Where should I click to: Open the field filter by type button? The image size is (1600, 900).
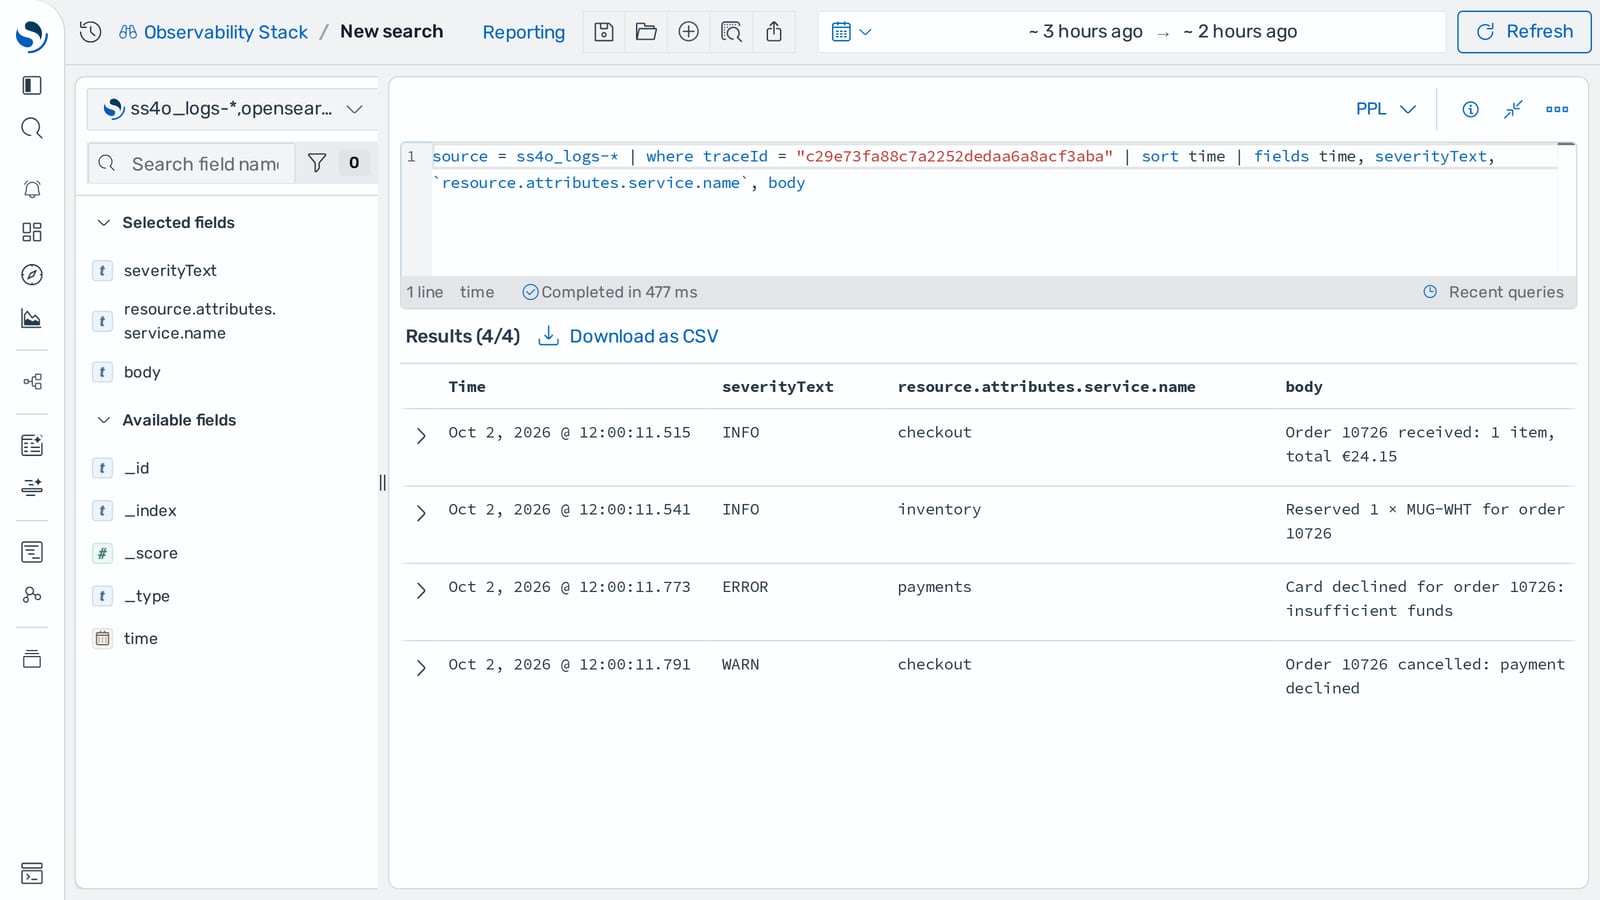[x=334, y=163]
